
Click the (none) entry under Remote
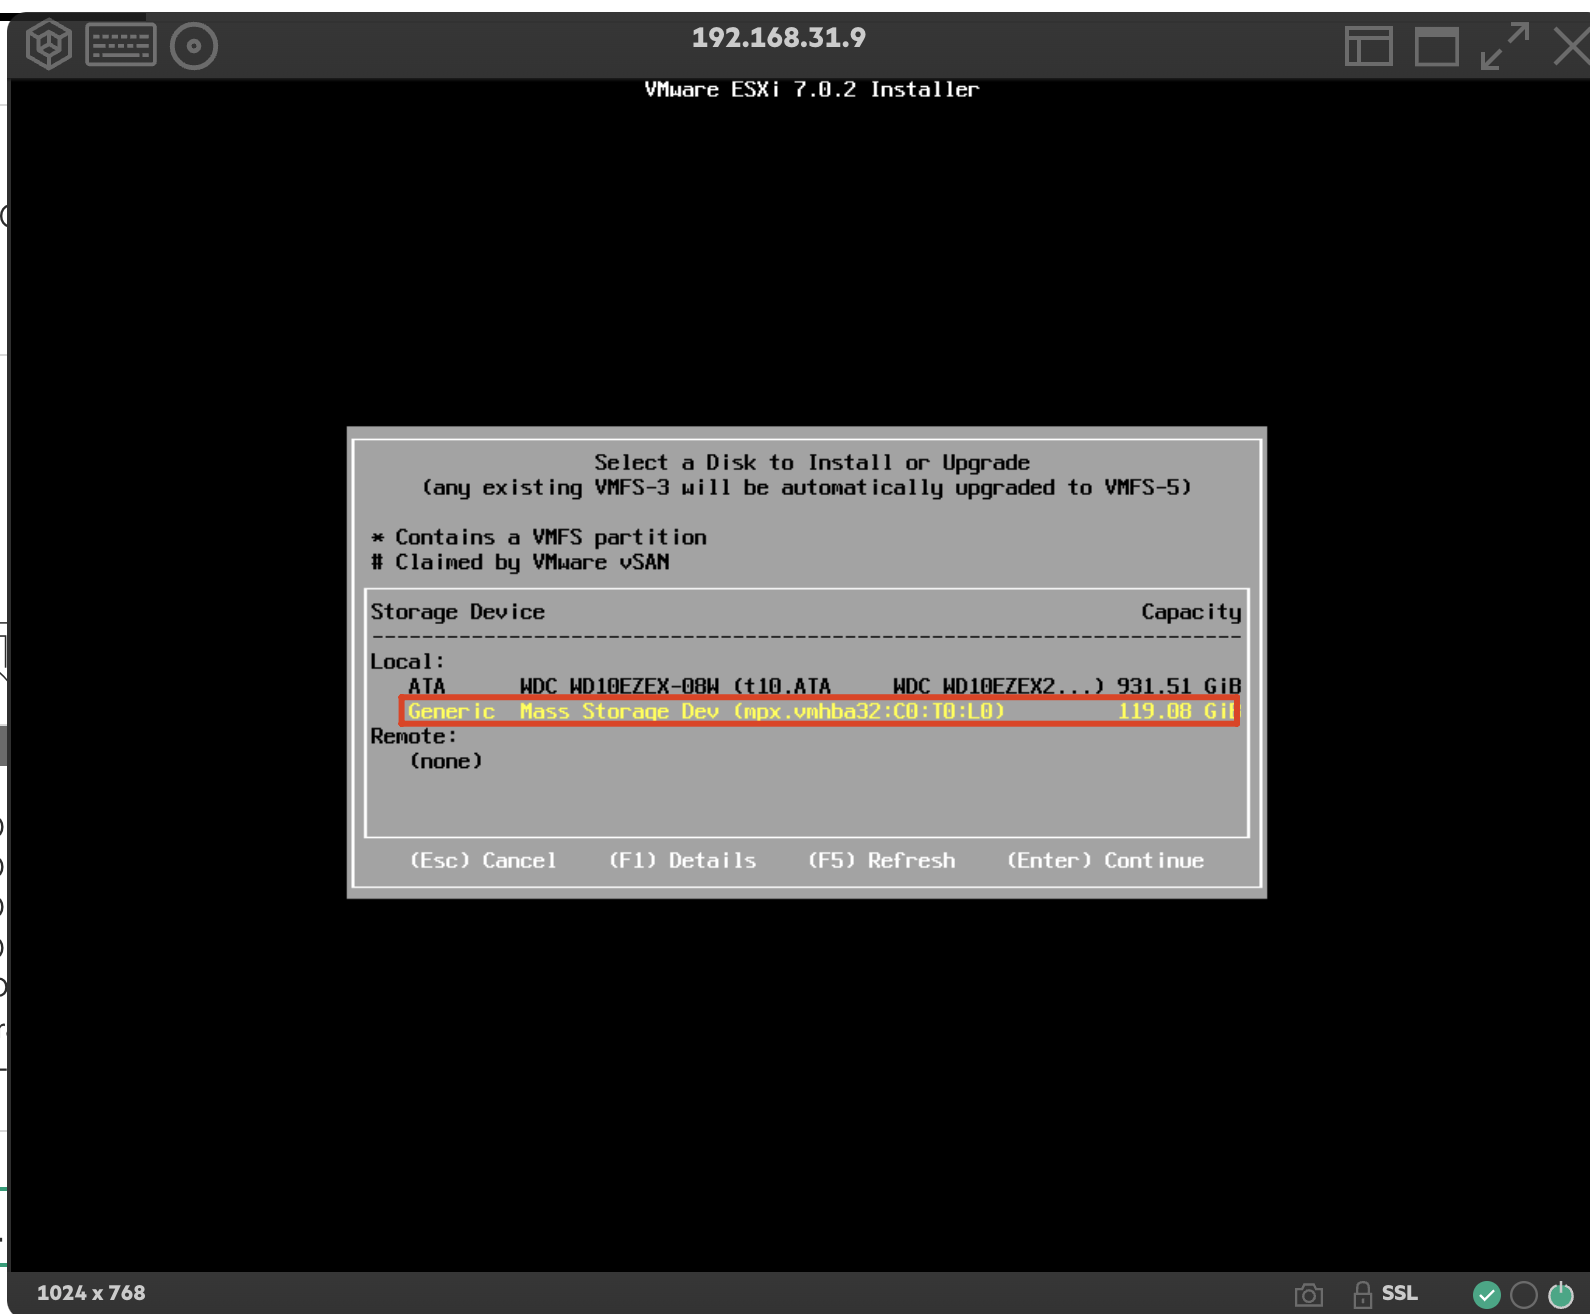click(x=446, y=761)
